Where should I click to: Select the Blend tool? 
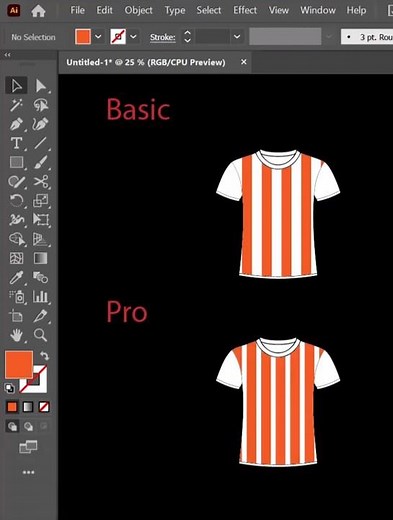41,277
